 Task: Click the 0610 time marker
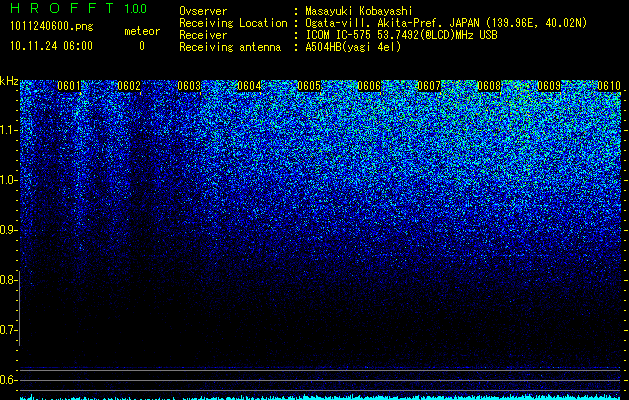click(609, 86)
